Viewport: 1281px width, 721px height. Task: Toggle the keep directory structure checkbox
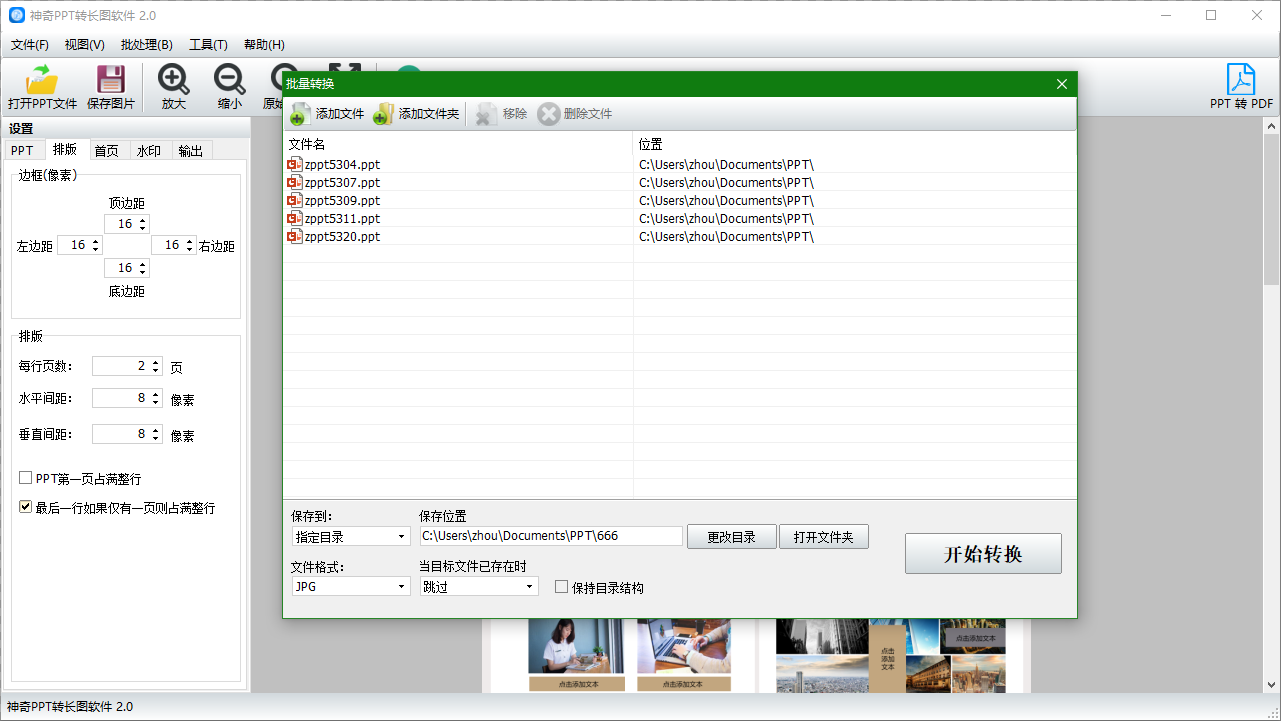click(562, 588)
